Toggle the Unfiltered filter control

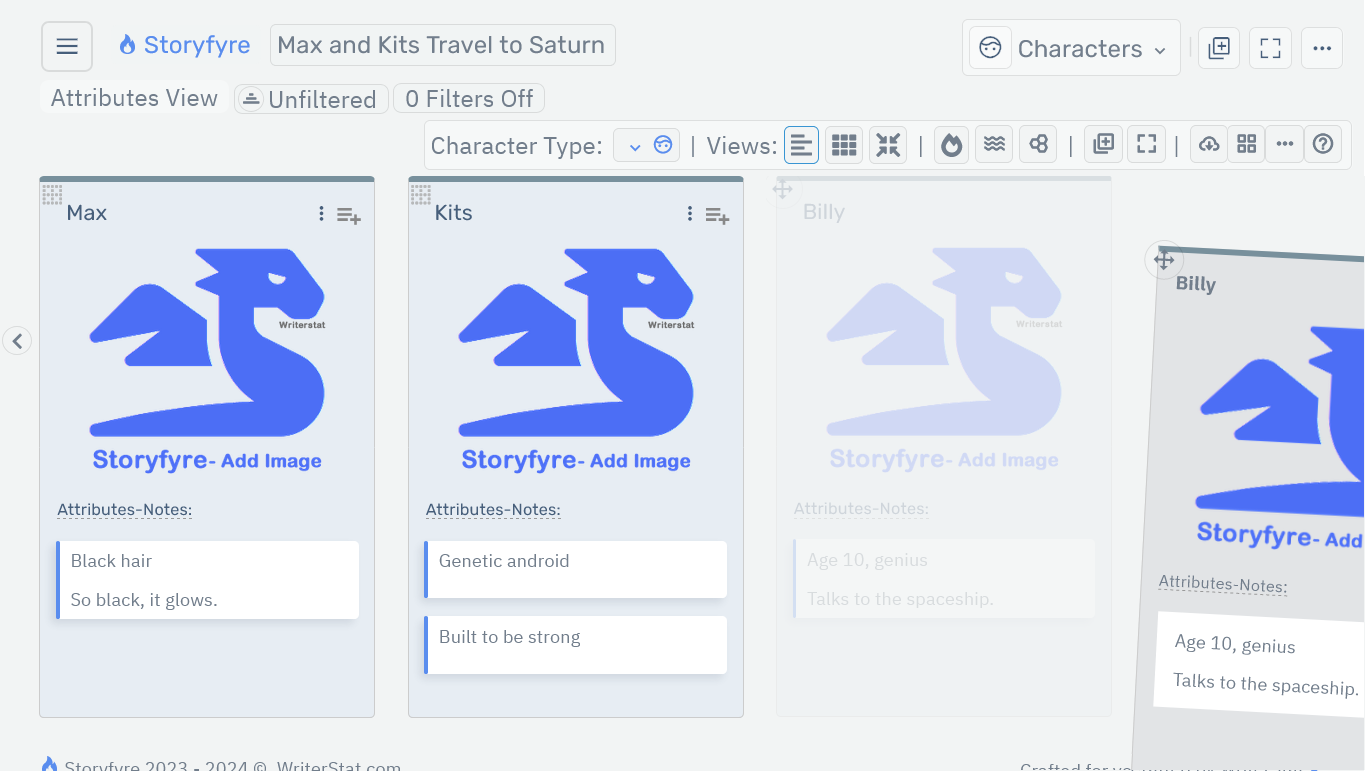click(x=311, y=98)
